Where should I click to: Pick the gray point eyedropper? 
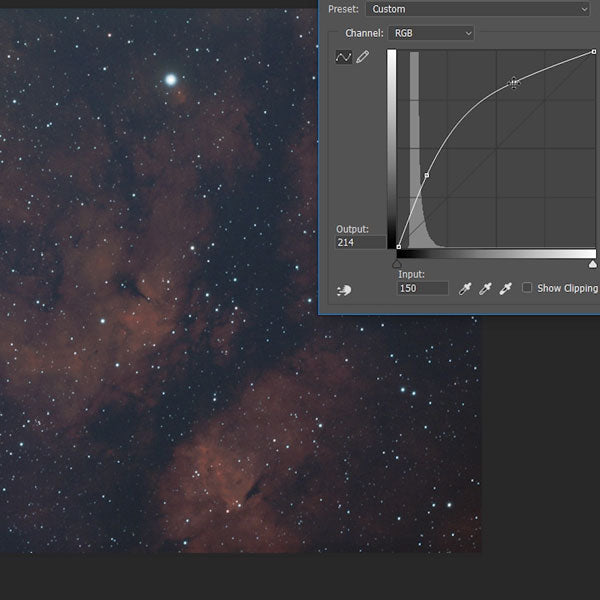[485, 288]
